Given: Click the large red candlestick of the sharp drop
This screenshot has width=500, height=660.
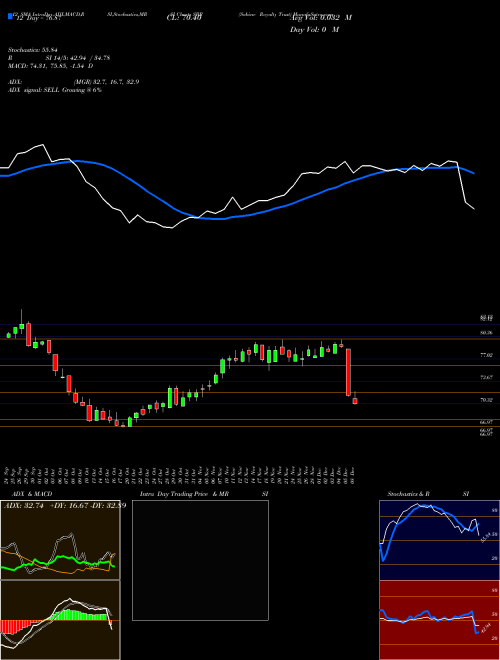Looking at the screenshot, I should [348, 373].
